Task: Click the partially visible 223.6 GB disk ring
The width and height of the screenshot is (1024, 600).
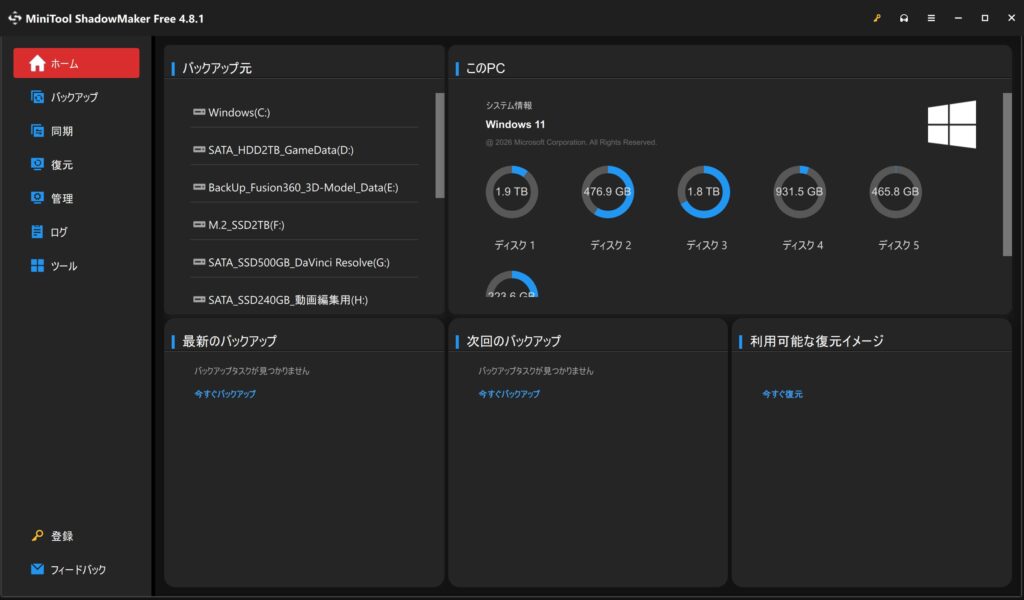Action: (x=512, y=285)
